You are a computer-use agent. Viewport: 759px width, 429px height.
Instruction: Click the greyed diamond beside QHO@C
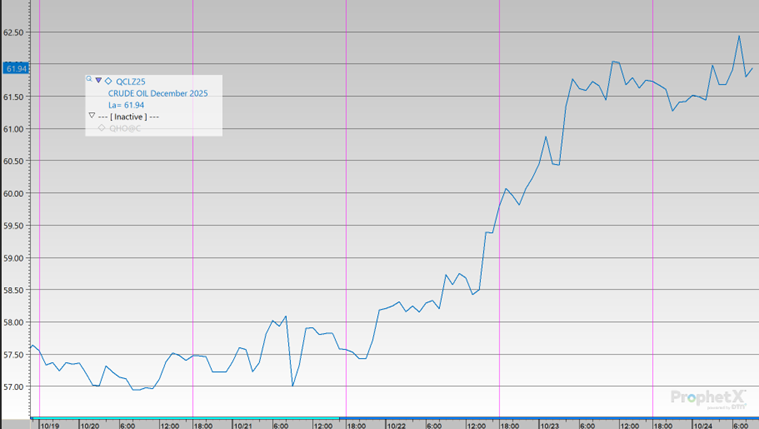[102, 128]
